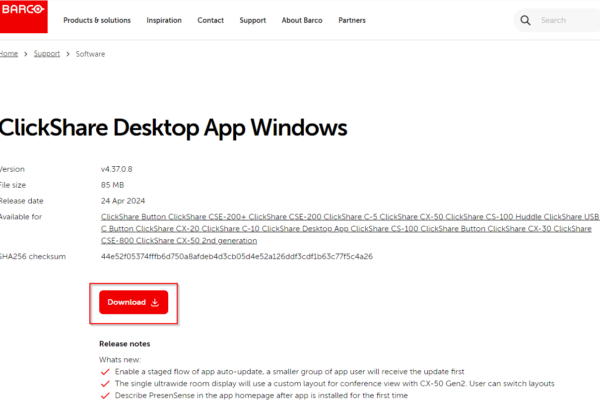Image resolution: width=600 pixels, height=403 pixels.
Task: Click the search magnifier icon
Action: (x=526, y=20)
